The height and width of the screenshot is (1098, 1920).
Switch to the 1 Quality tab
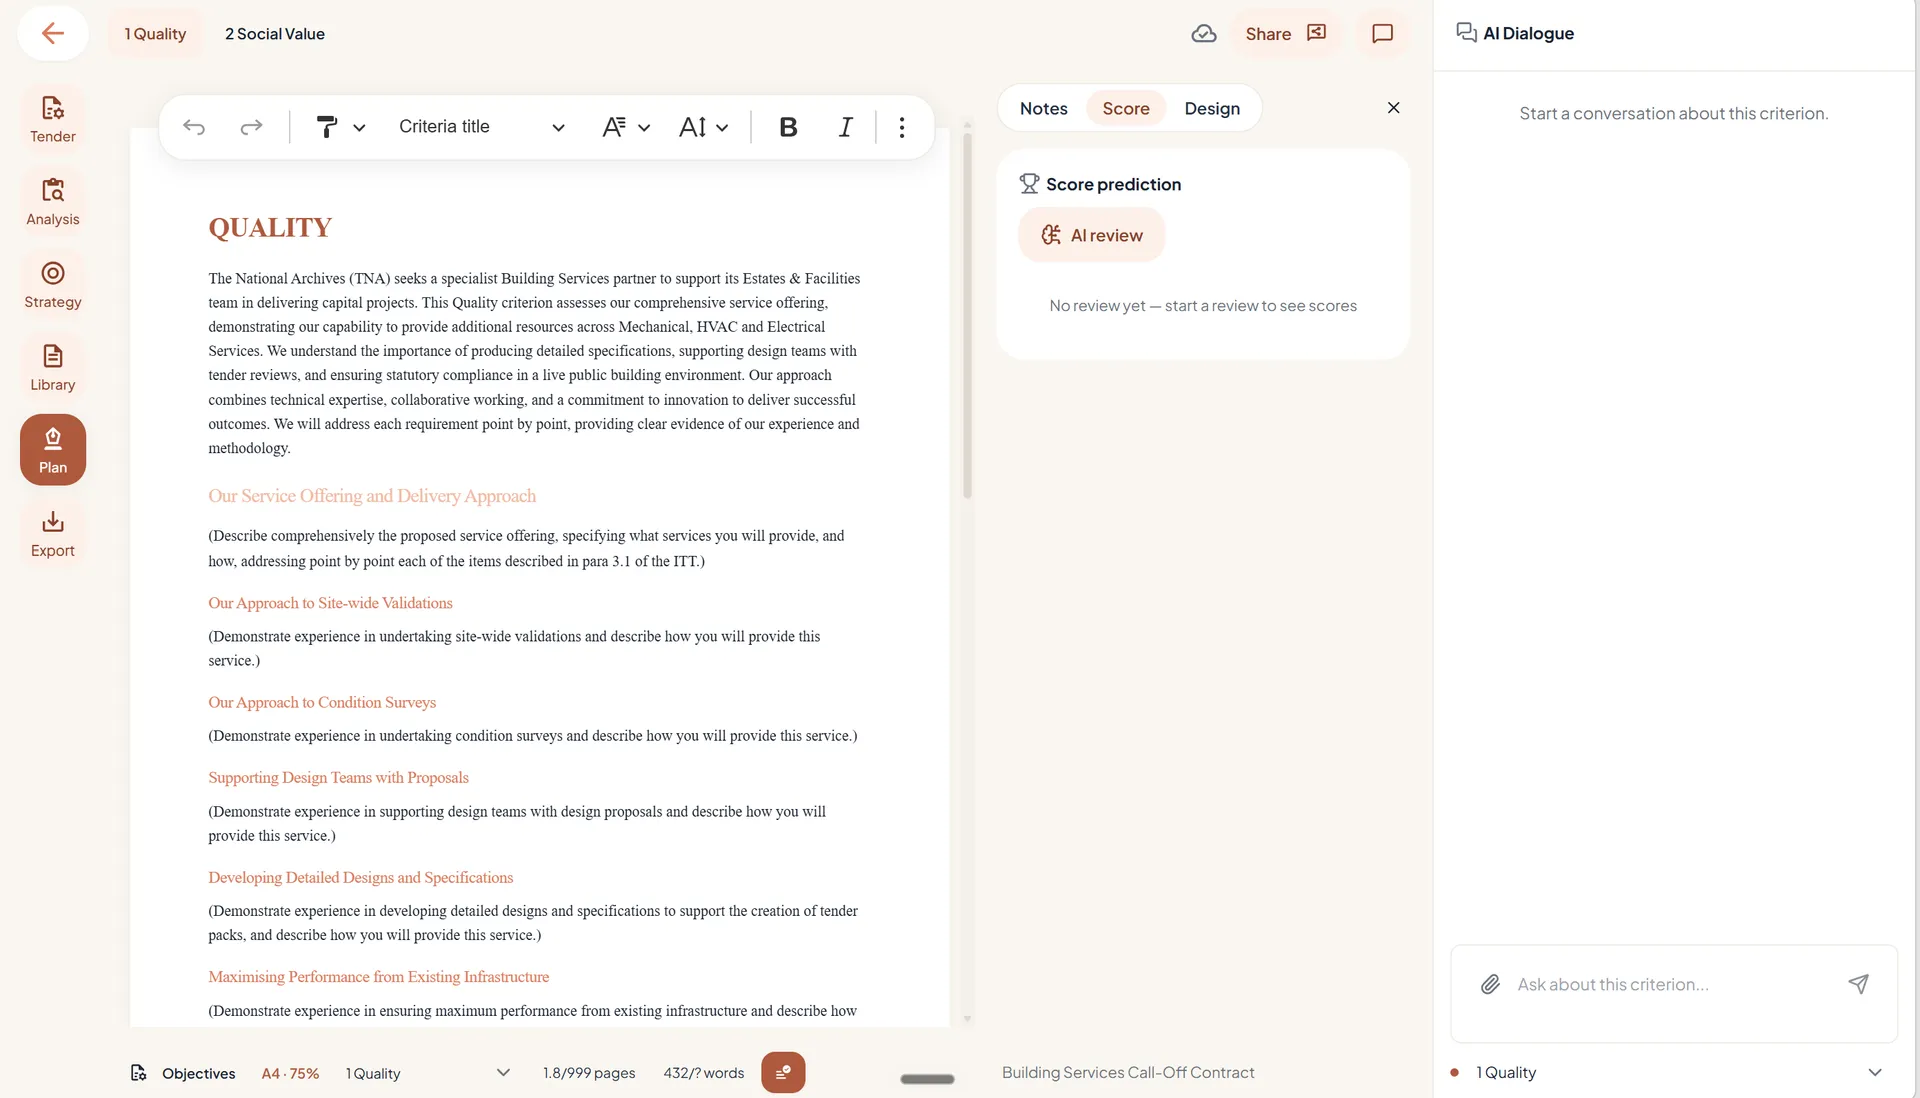(x=155, y=34)
